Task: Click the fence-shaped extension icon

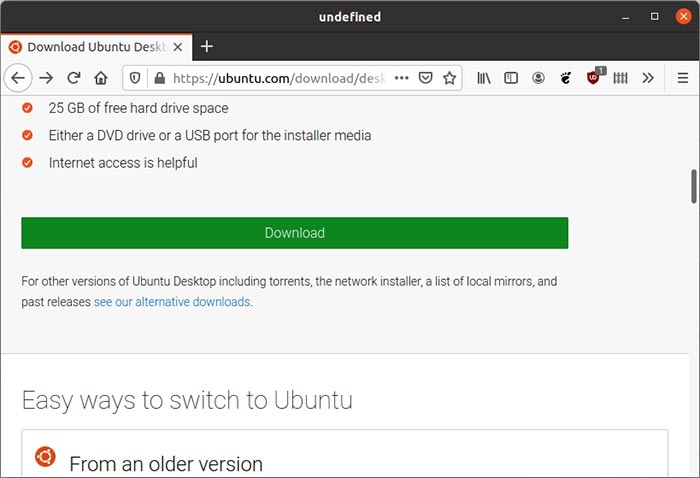Action: click(x=621, y=78)
